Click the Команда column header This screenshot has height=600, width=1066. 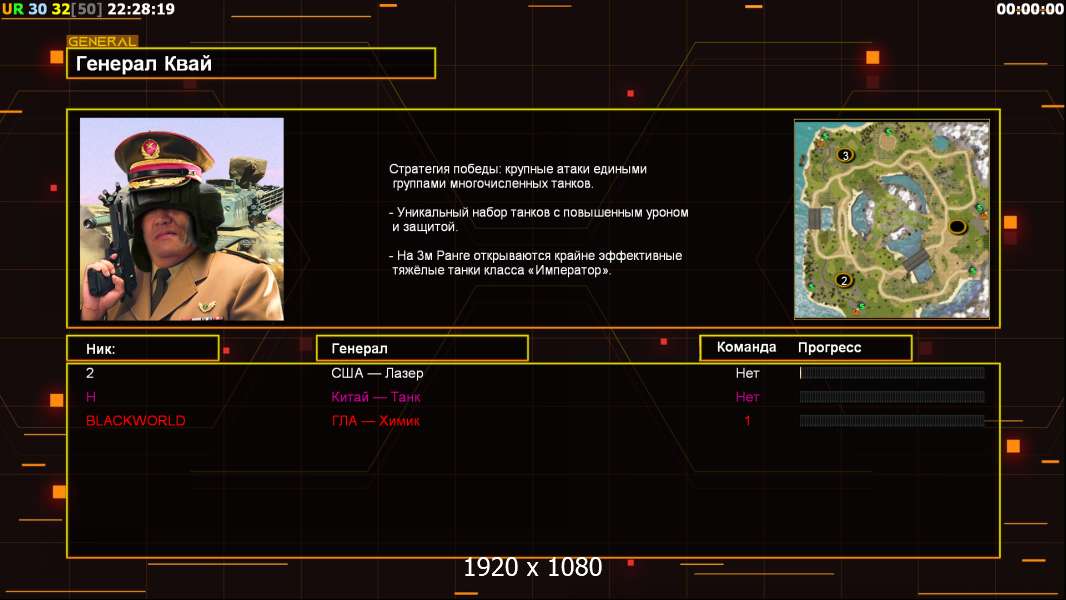(x=746, y=348)
